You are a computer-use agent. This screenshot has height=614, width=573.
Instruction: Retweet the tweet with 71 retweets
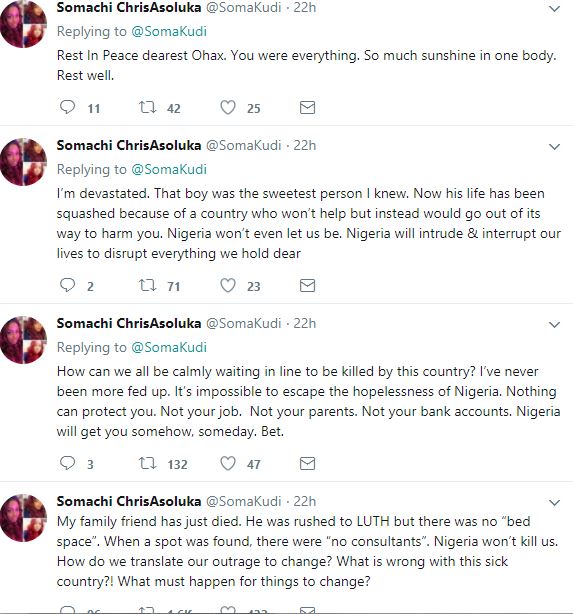(148, 285)
